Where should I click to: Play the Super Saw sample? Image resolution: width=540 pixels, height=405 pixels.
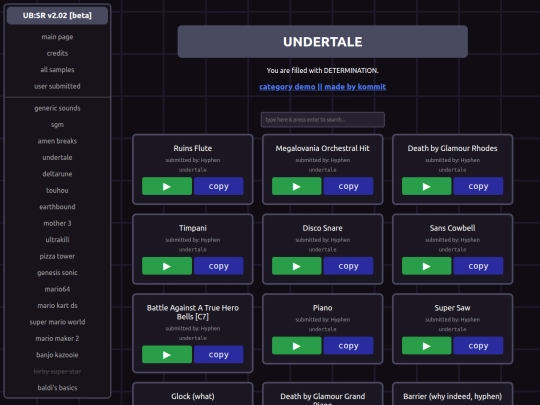tap(426, 346)
